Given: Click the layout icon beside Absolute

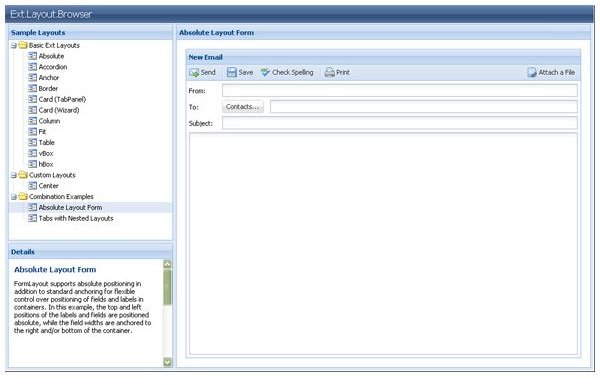Looking at the screenshot, I should coord(33,56).
